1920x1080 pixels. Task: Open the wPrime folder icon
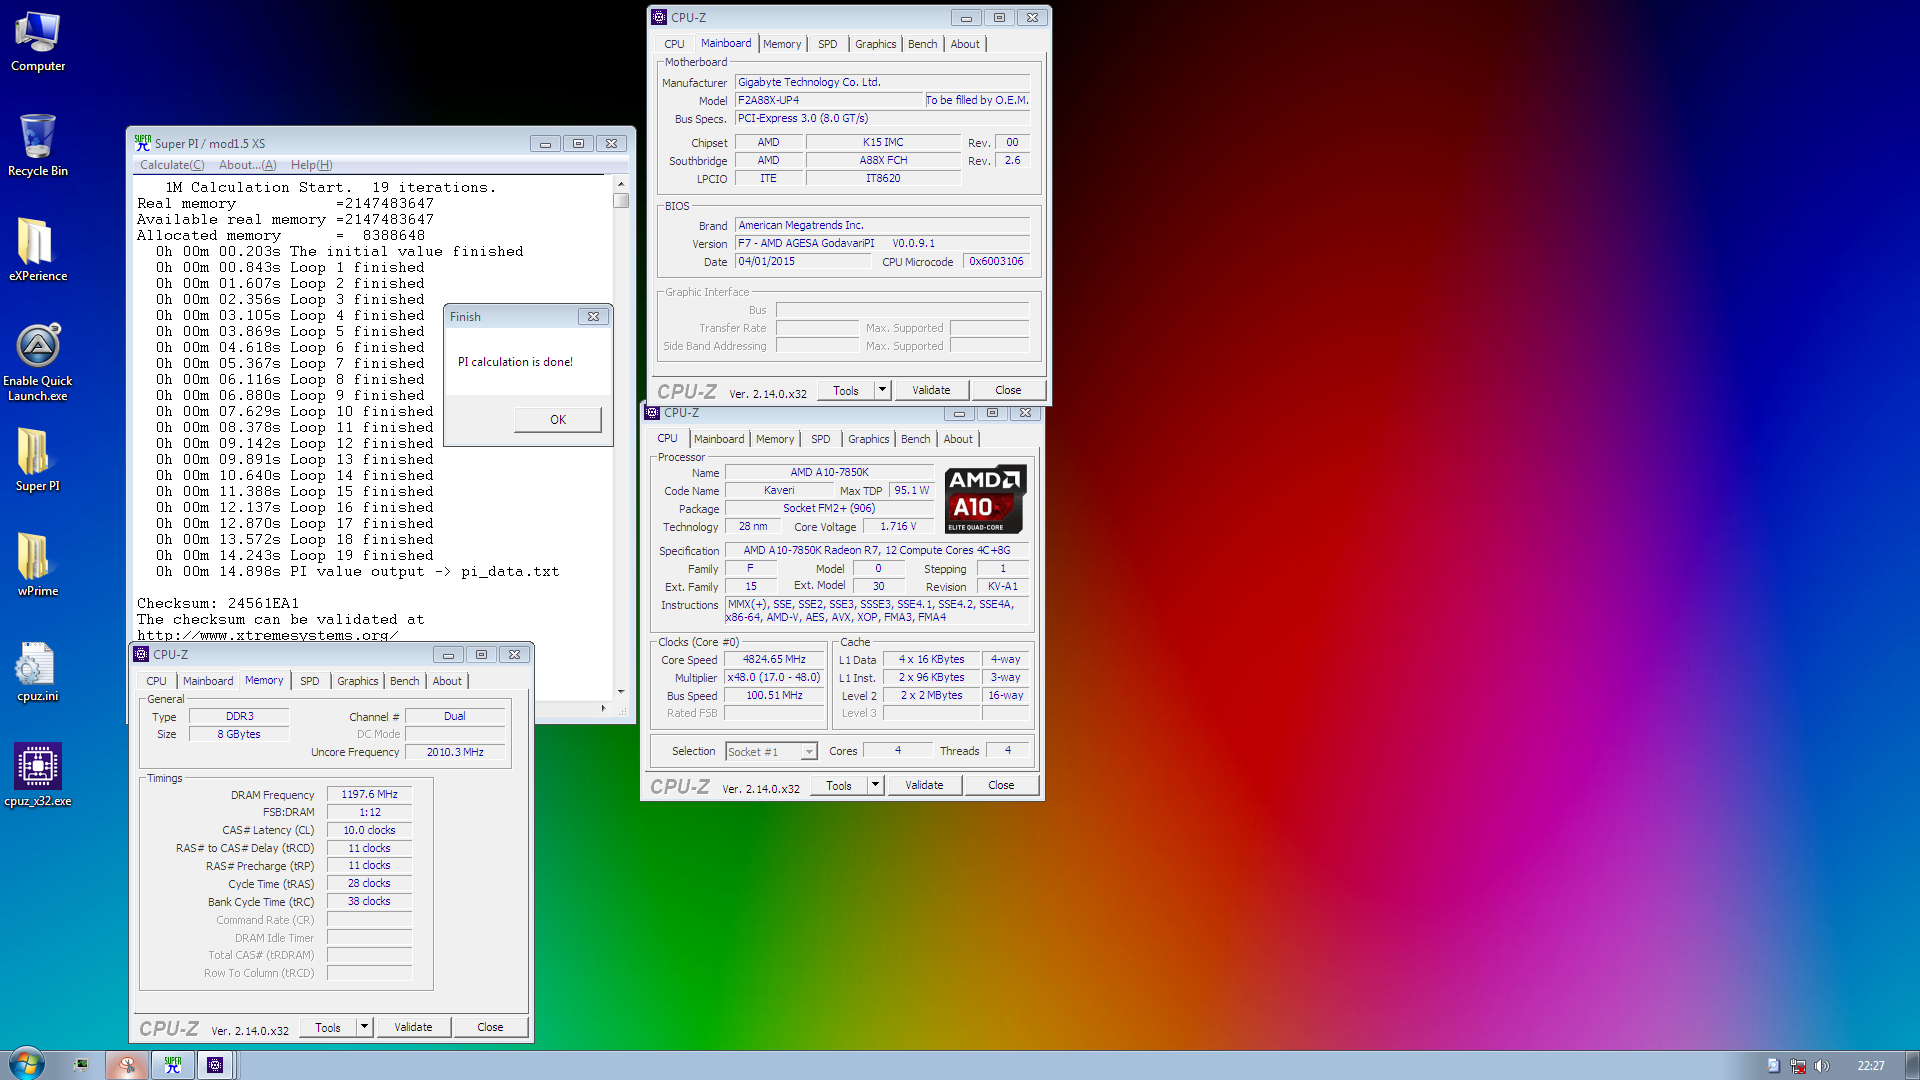(x=38, y=565)
